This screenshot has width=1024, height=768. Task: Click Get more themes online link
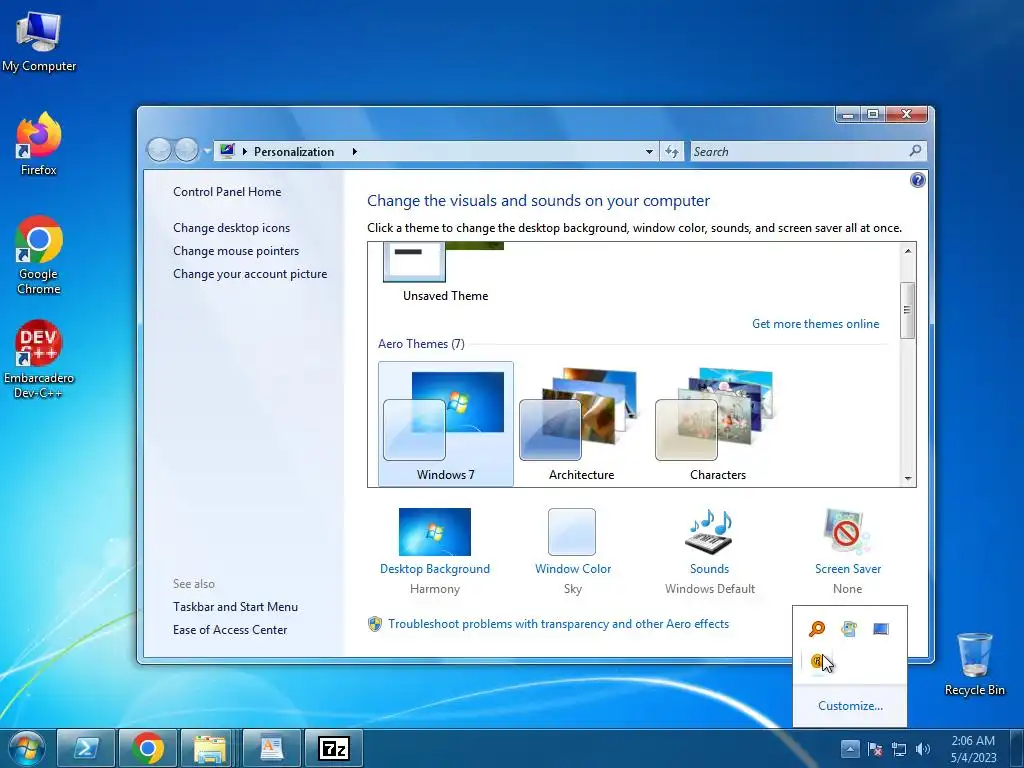coord(815,324)
